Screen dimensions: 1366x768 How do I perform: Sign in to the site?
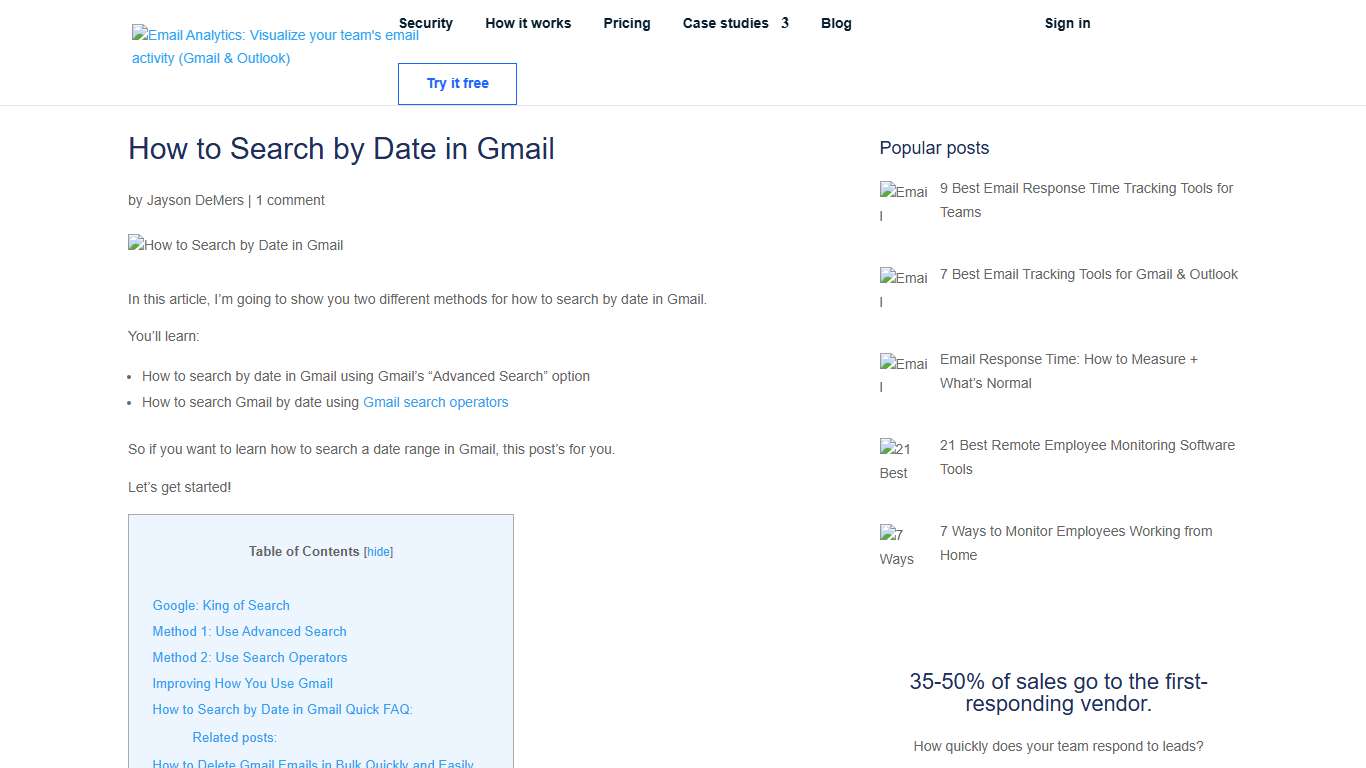click(1067, 23)
